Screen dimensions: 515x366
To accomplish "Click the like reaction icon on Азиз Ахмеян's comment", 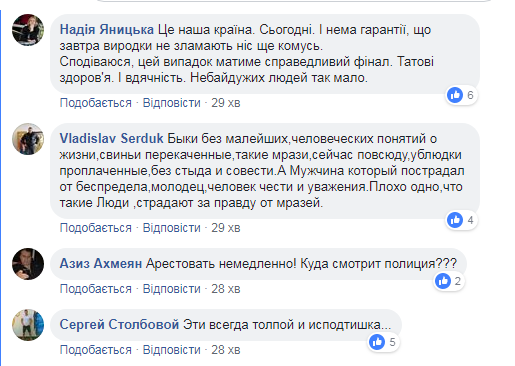I will click(x=443, y=281).
